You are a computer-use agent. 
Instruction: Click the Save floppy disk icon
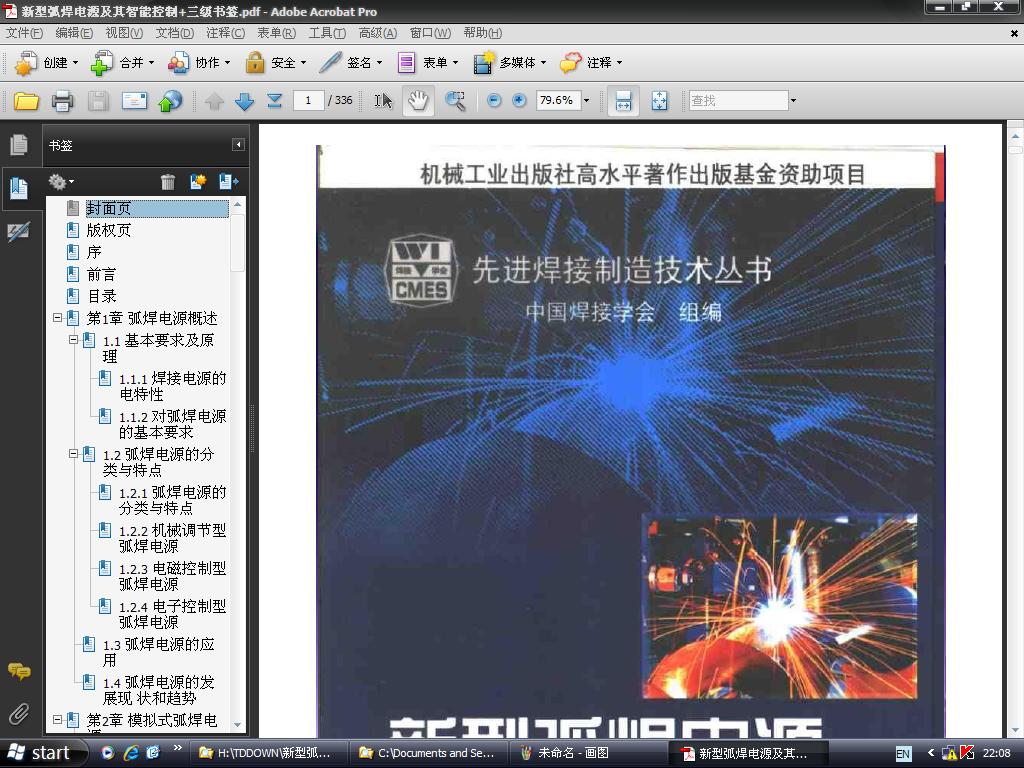pyautogui.click(x=99, y=101)
